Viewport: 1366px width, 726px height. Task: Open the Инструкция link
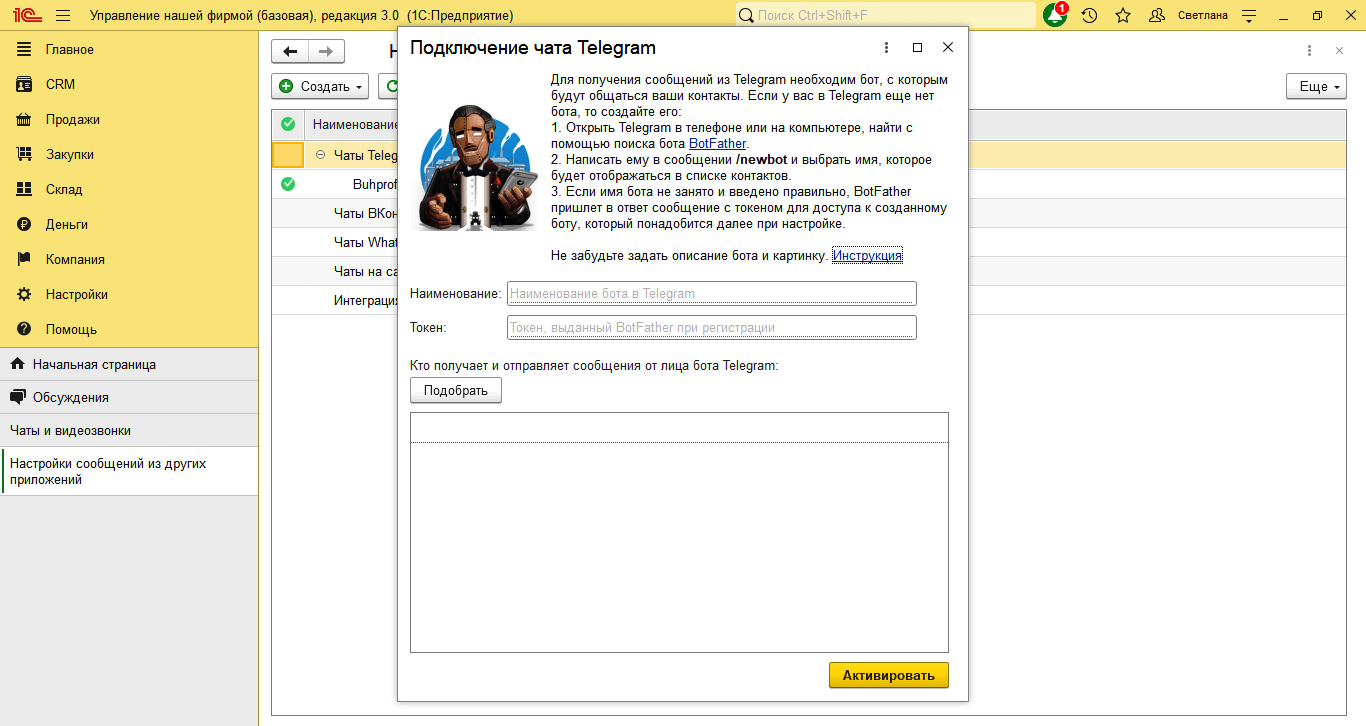tap(867, 256)
